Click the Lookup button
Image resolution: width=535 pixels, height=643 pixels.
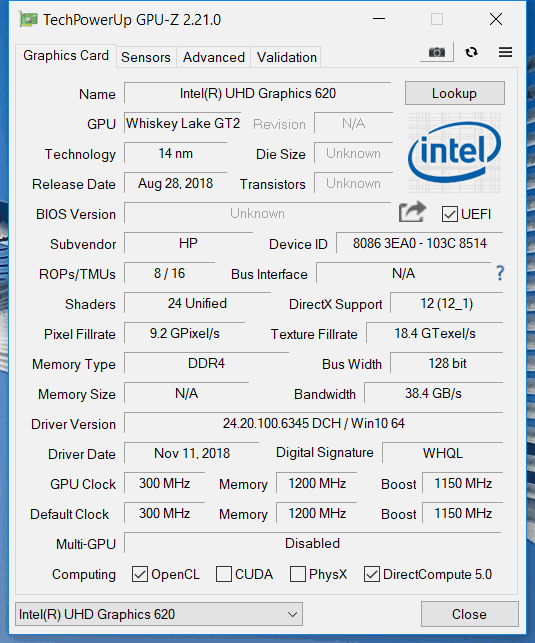click(x=455, y=93)
